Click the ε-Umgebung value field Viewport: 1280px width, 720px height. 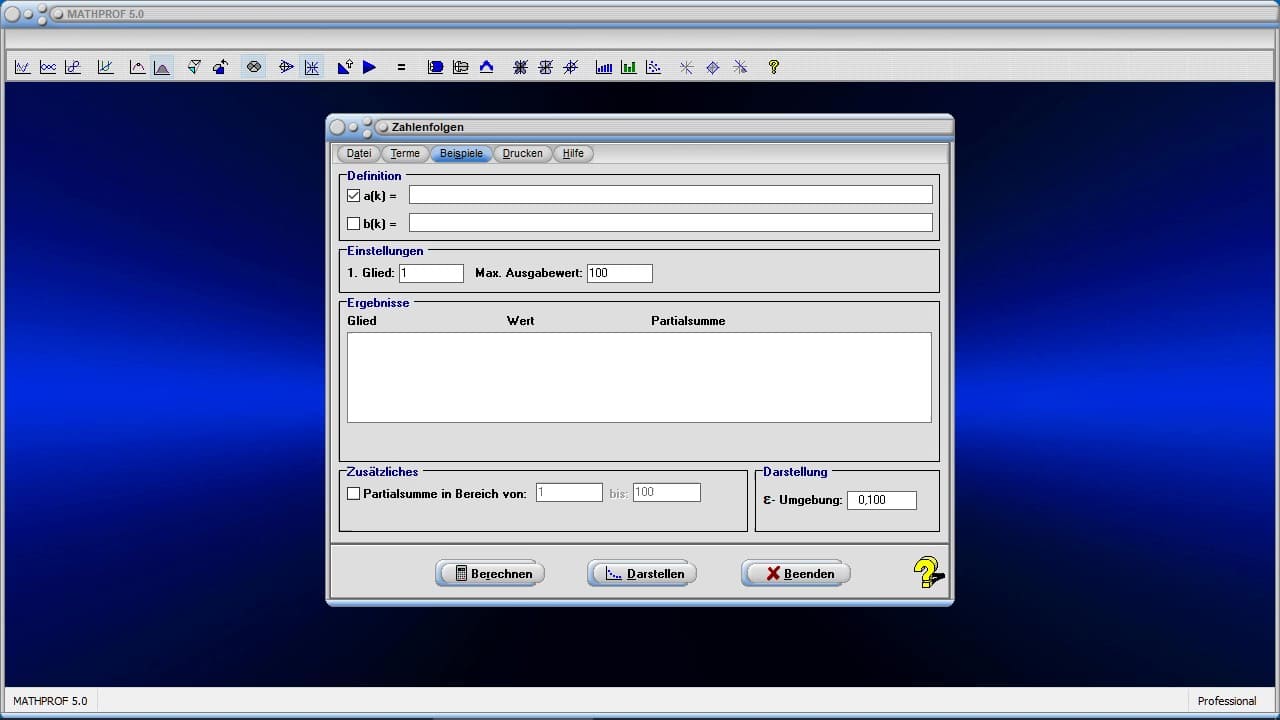(881, 500)
